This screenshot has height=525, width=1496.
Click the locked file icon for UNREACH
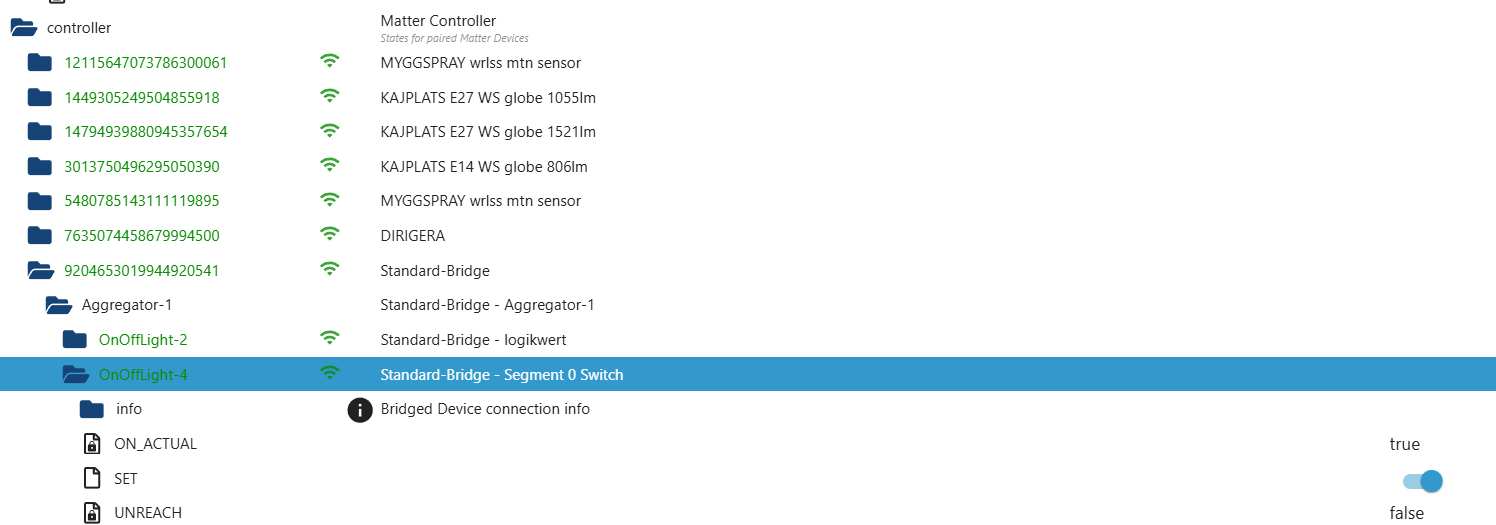coord(92,513)
